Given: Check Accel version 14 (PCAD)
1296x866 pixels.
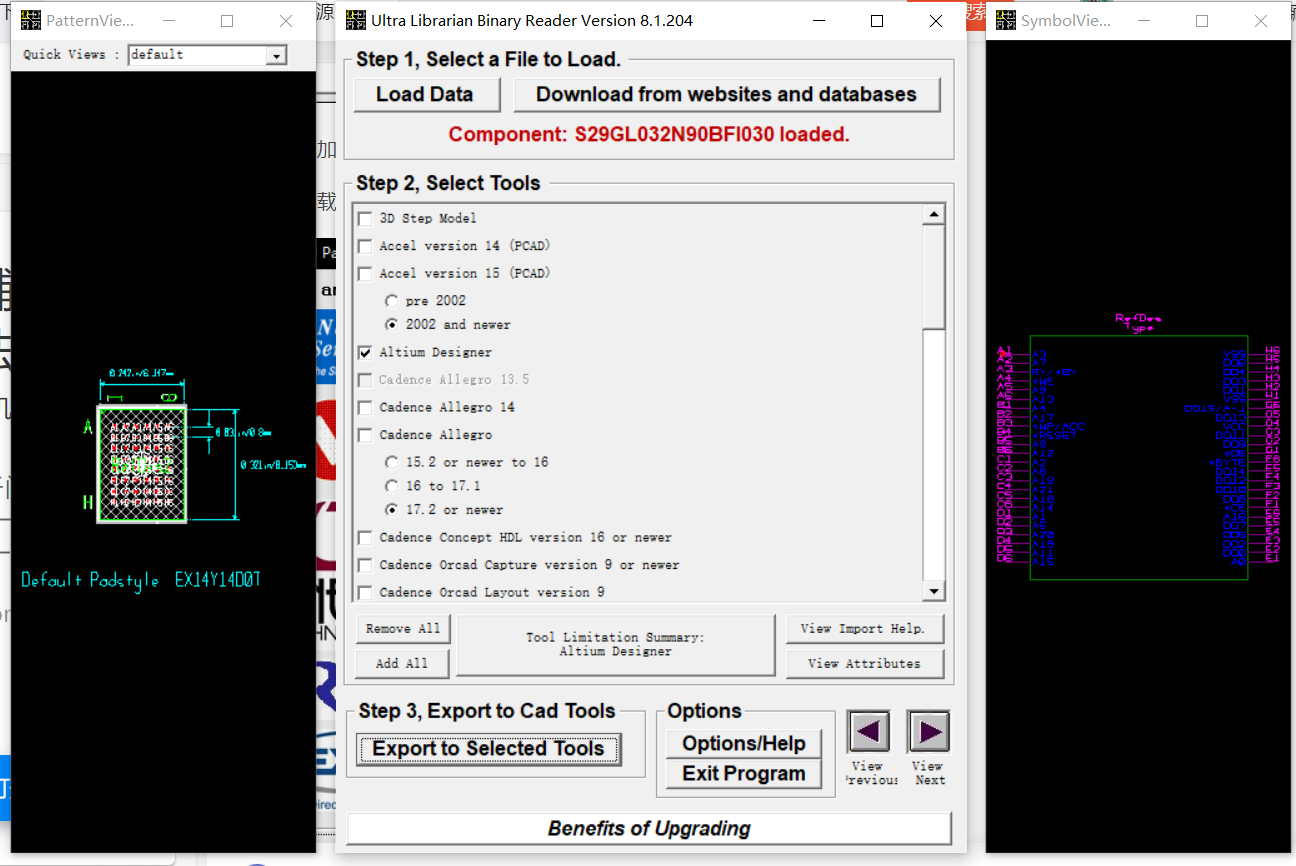Looking at the screenshot, I should coord(365,246).
